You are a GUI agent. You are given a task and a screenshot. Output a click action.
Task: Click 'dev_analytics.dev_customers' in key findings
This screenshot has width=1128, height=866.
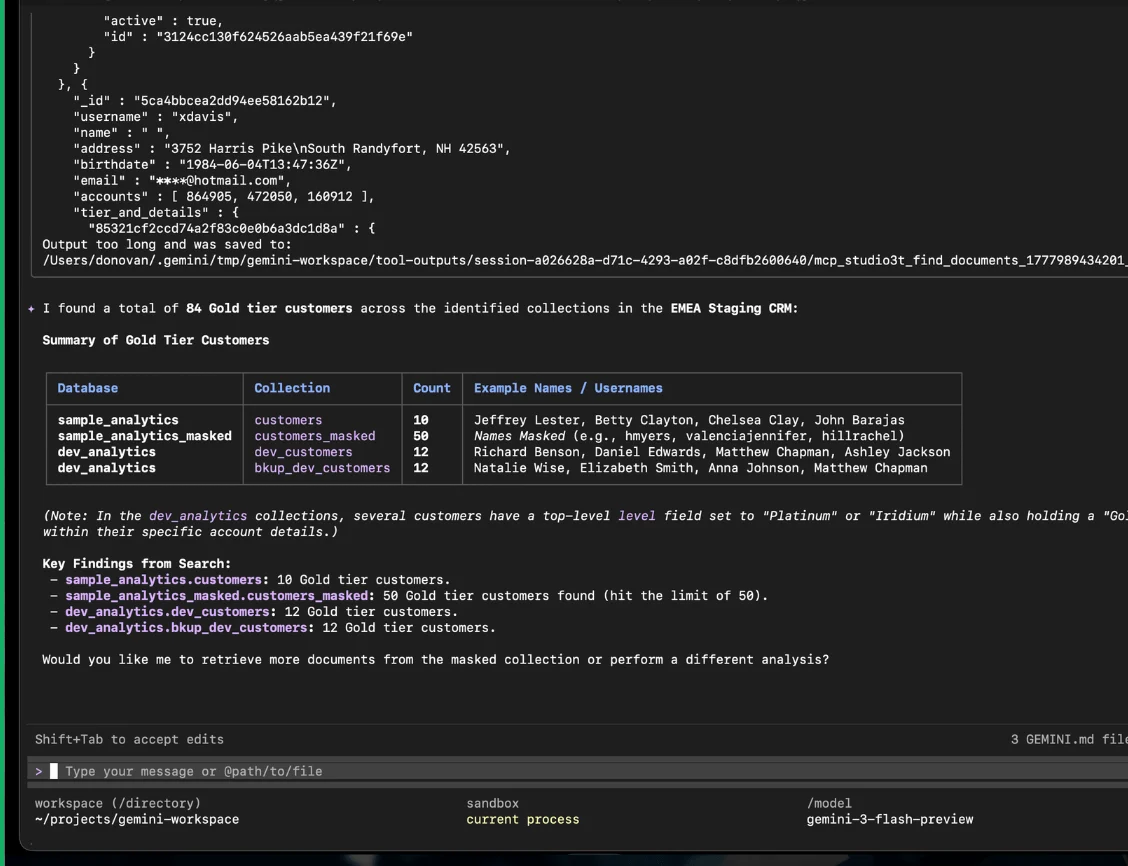tap(167, 611)
